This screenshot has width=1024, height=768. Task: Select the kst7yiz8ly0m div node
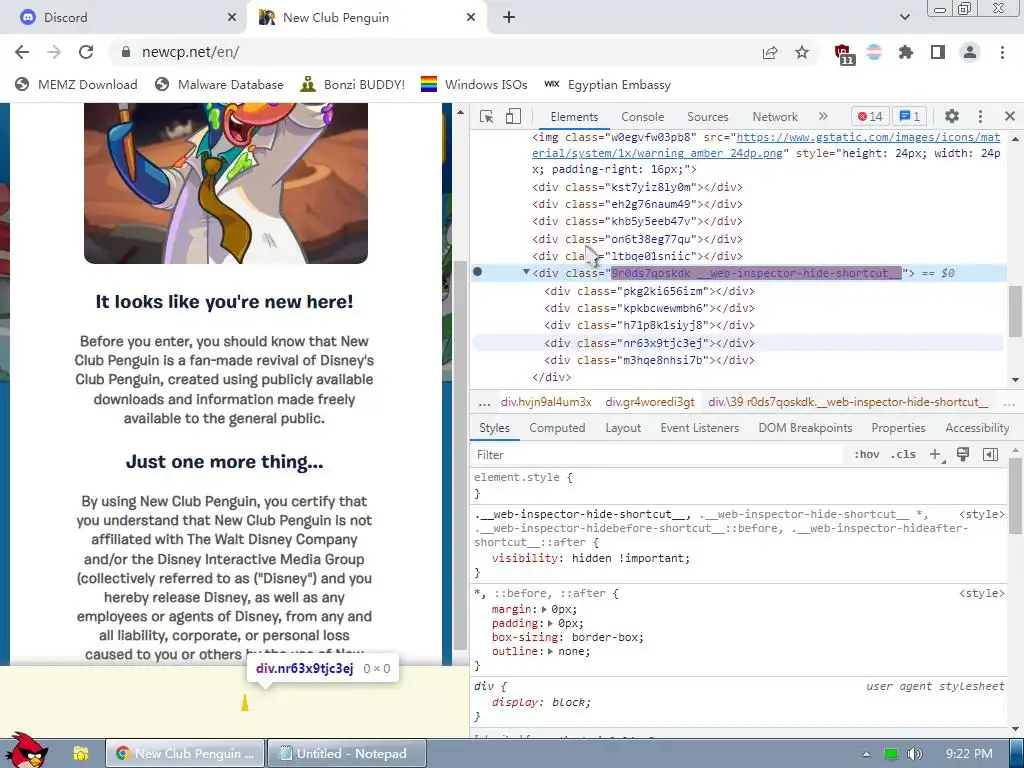pyautogui.click(x=637, y=187)
